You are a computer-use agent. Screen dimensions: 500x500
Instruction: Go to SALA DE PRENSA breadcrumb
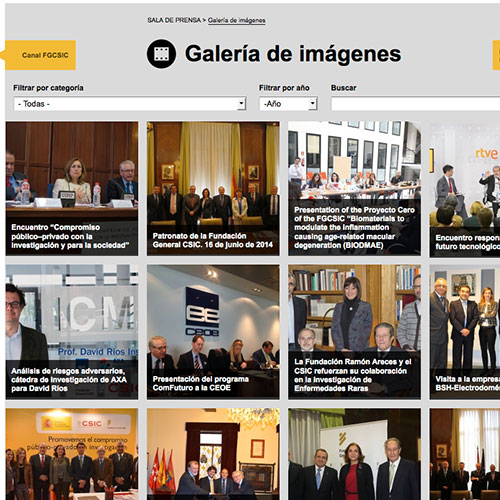[174, 20]
